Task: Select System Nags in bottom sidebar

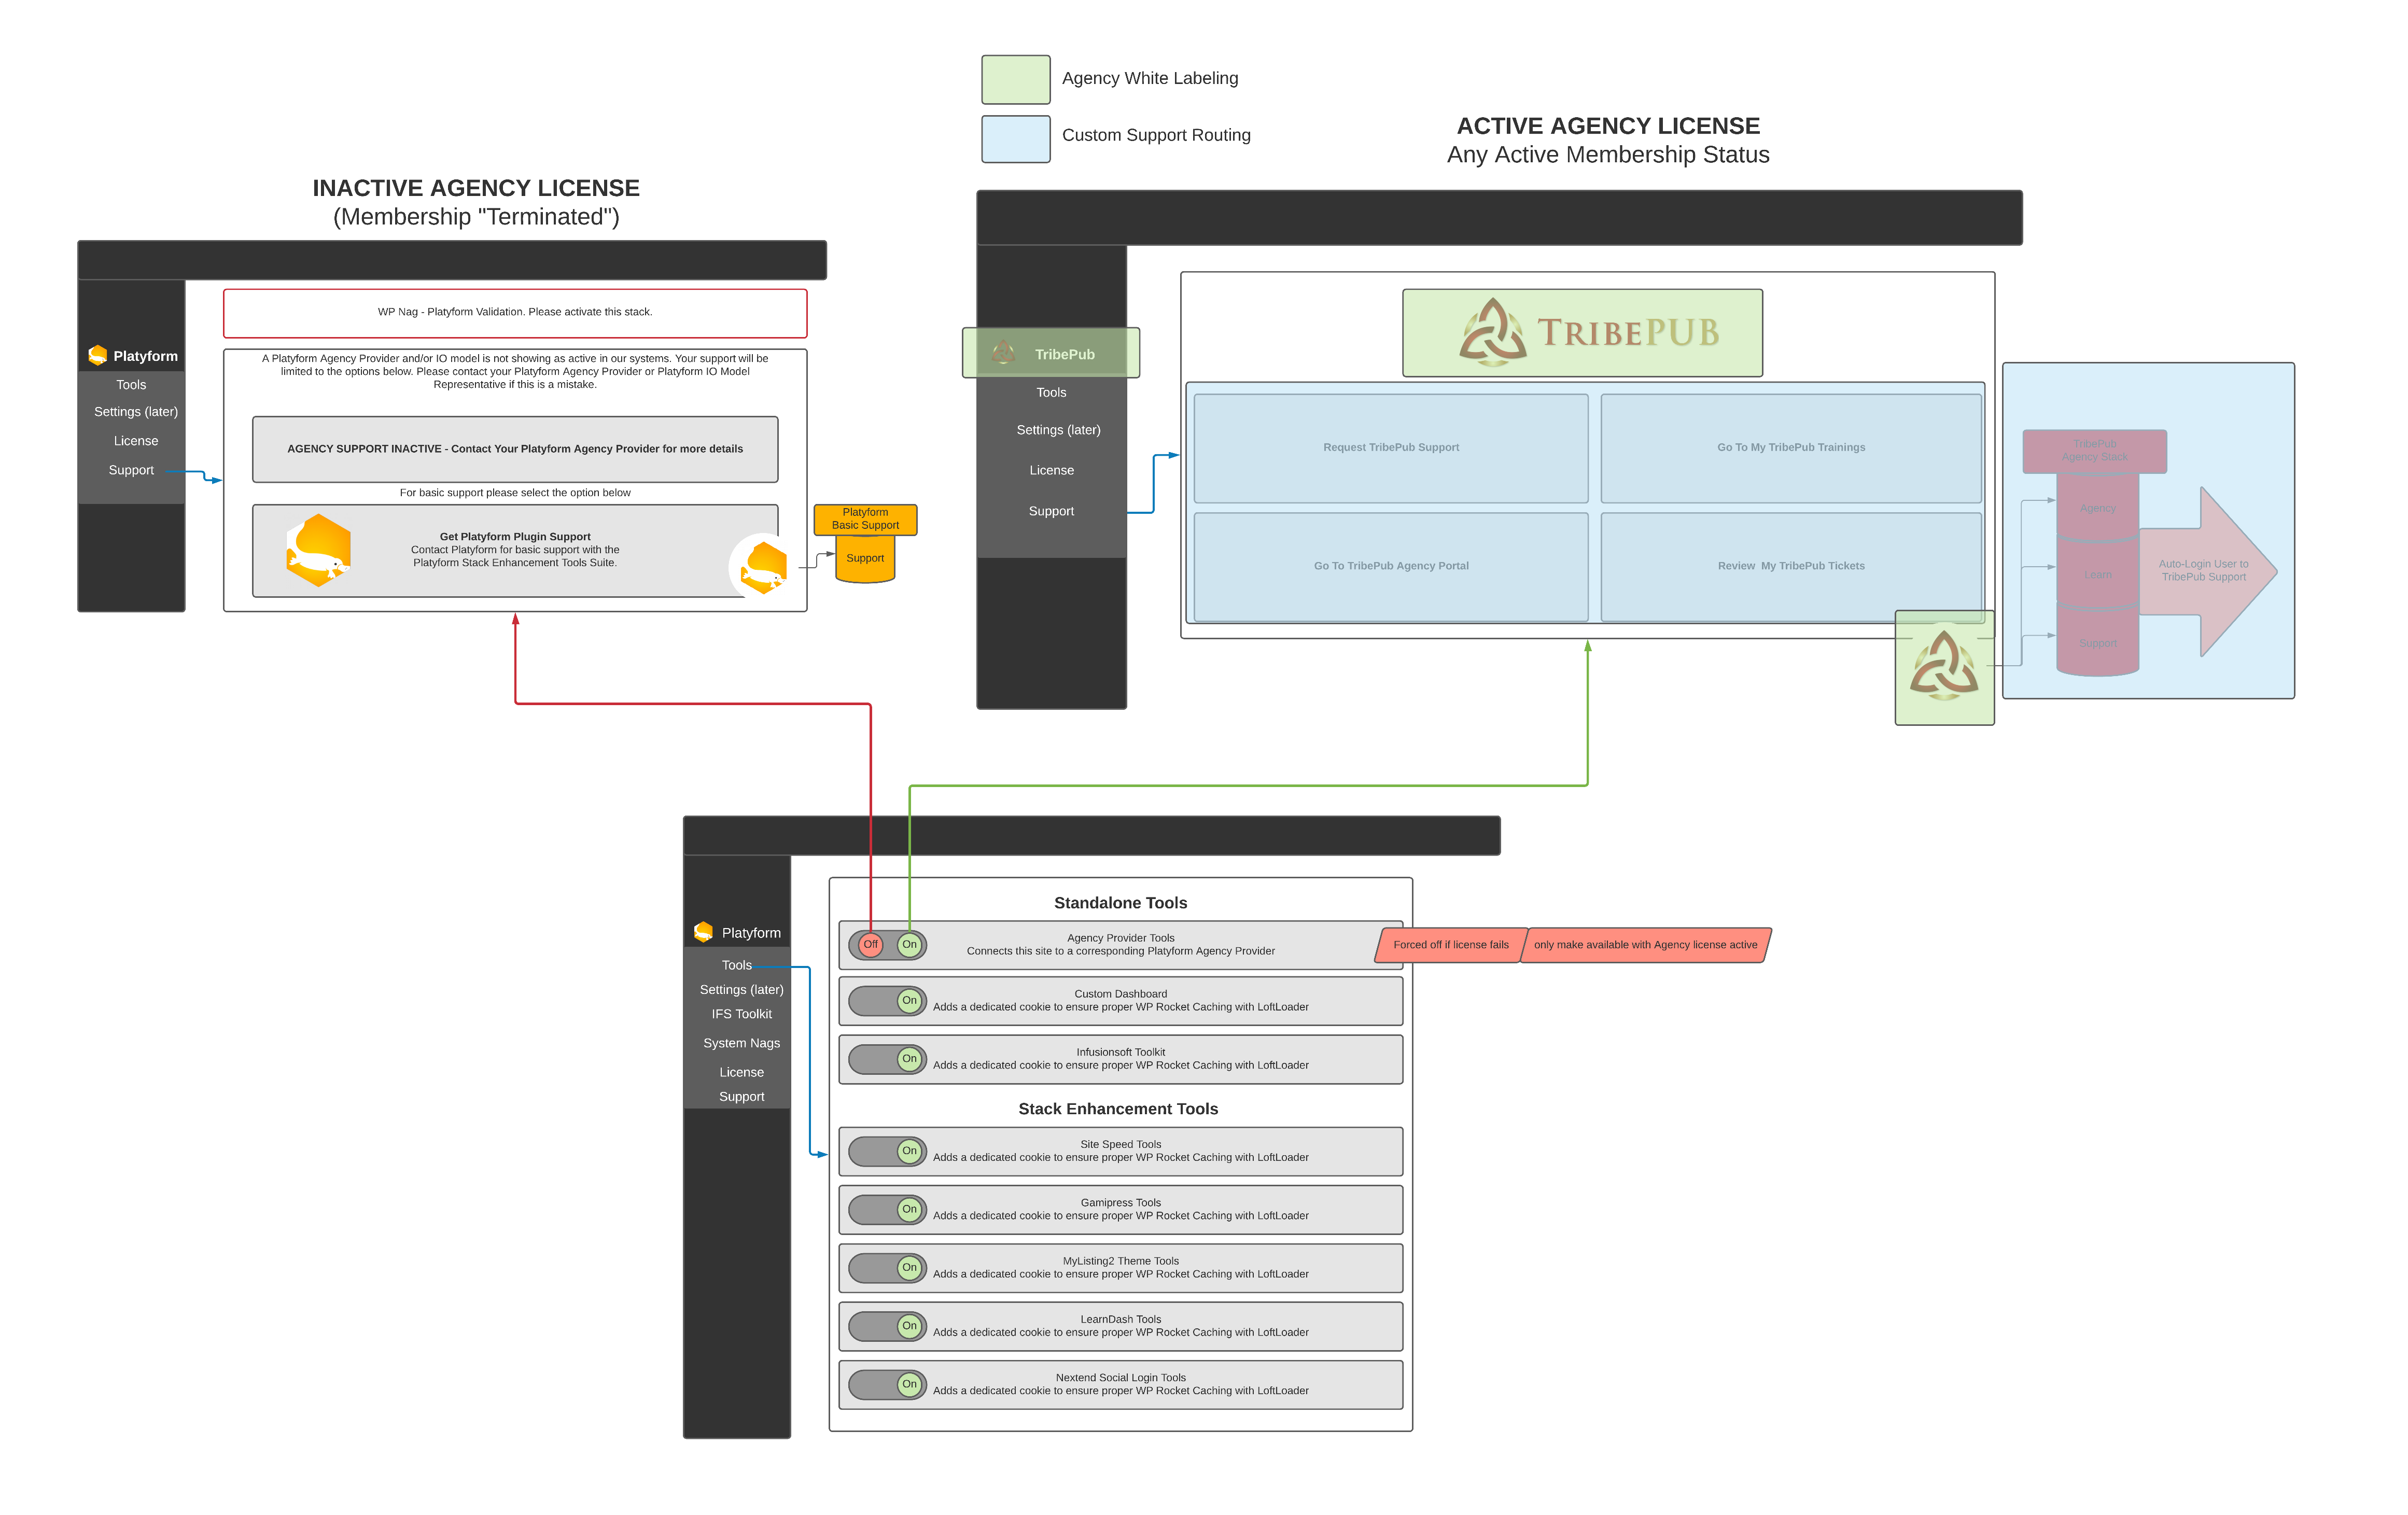Action: click(x=741, y=1043)
